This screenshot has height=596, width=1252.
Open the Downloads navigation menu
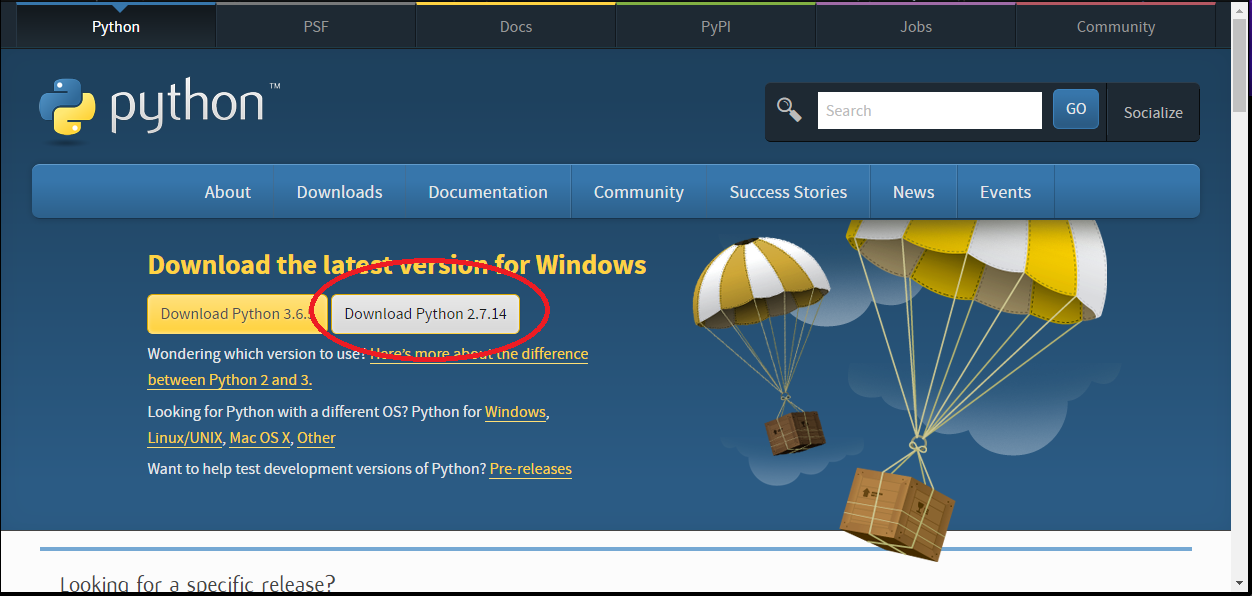click(339, 192)
